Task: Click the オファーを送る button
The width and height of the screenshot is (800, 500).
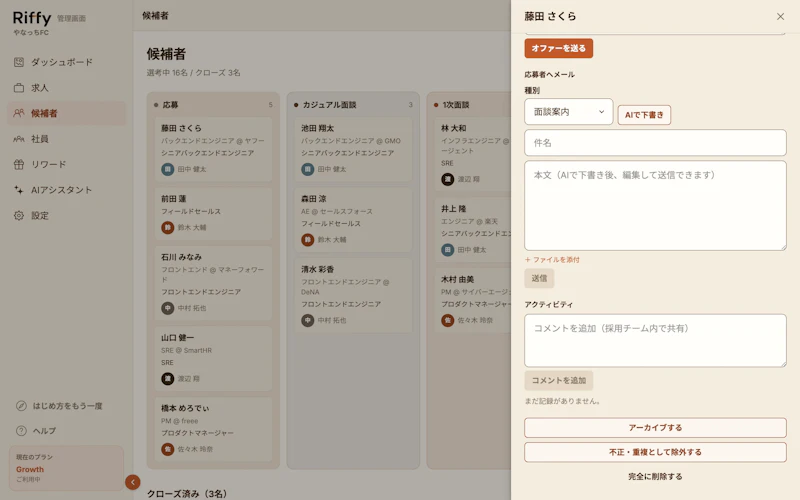Action: [x=559, y=48]
